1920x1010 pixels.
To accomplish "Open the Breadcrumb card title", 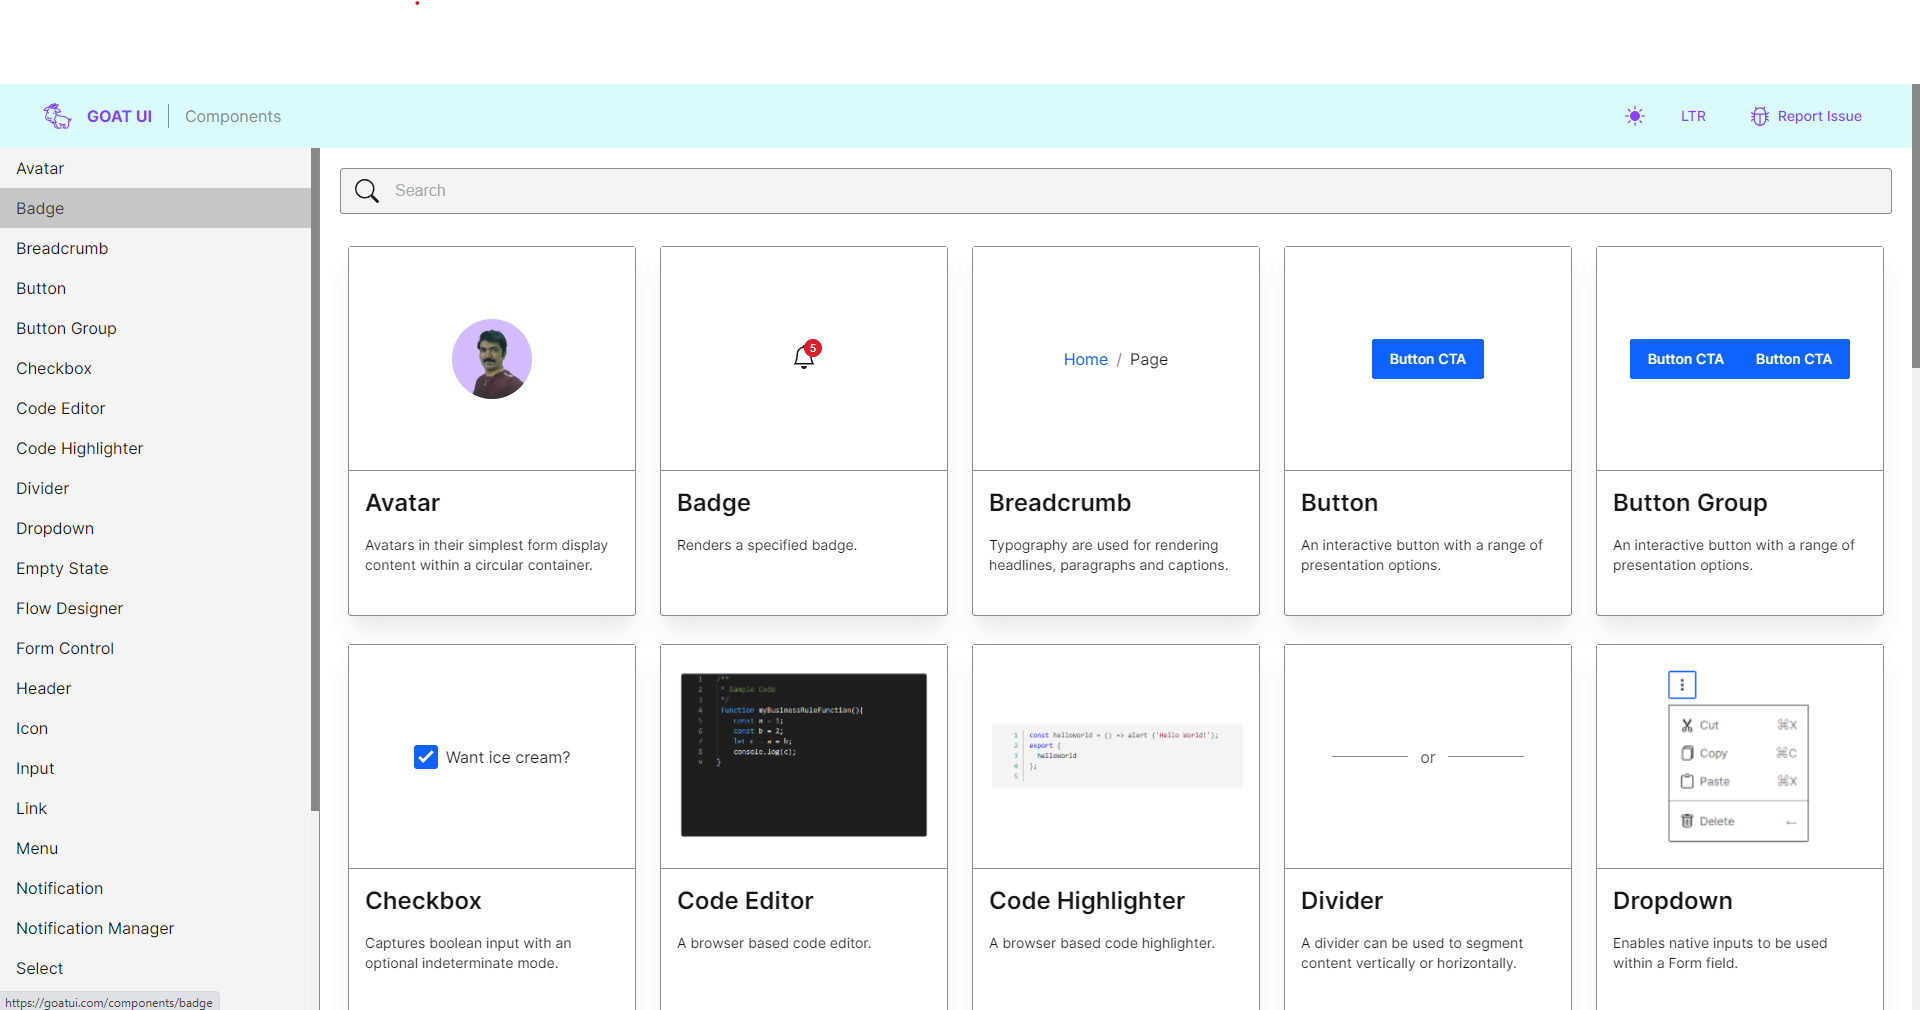I will 1060,503.
